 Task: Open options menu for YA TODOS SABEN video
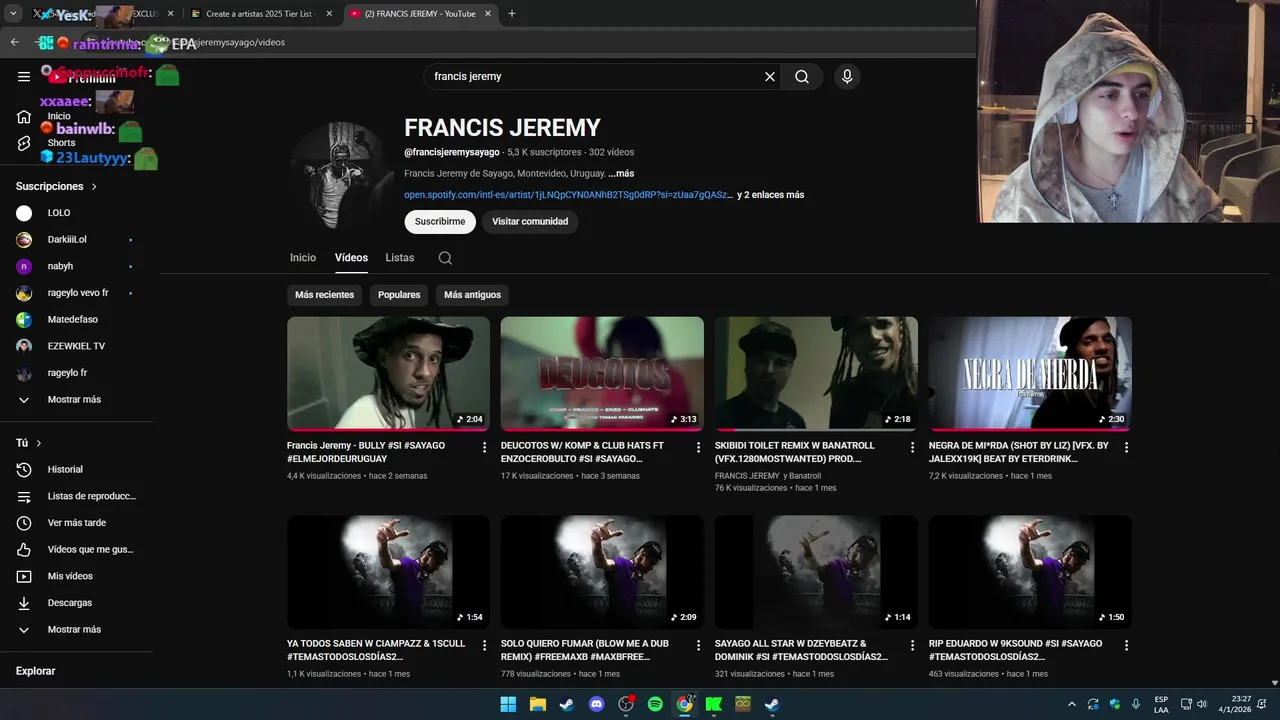point(485,645)
